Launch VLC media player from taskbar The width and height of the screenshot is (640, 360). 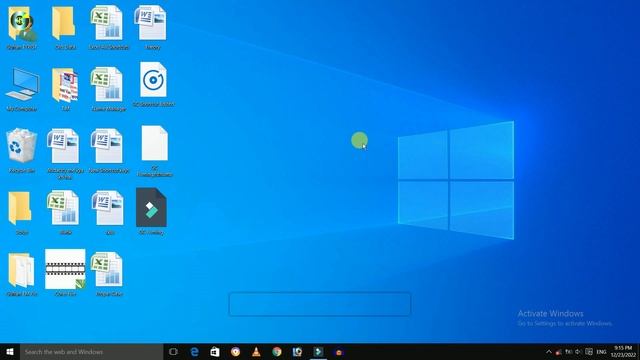256,352
